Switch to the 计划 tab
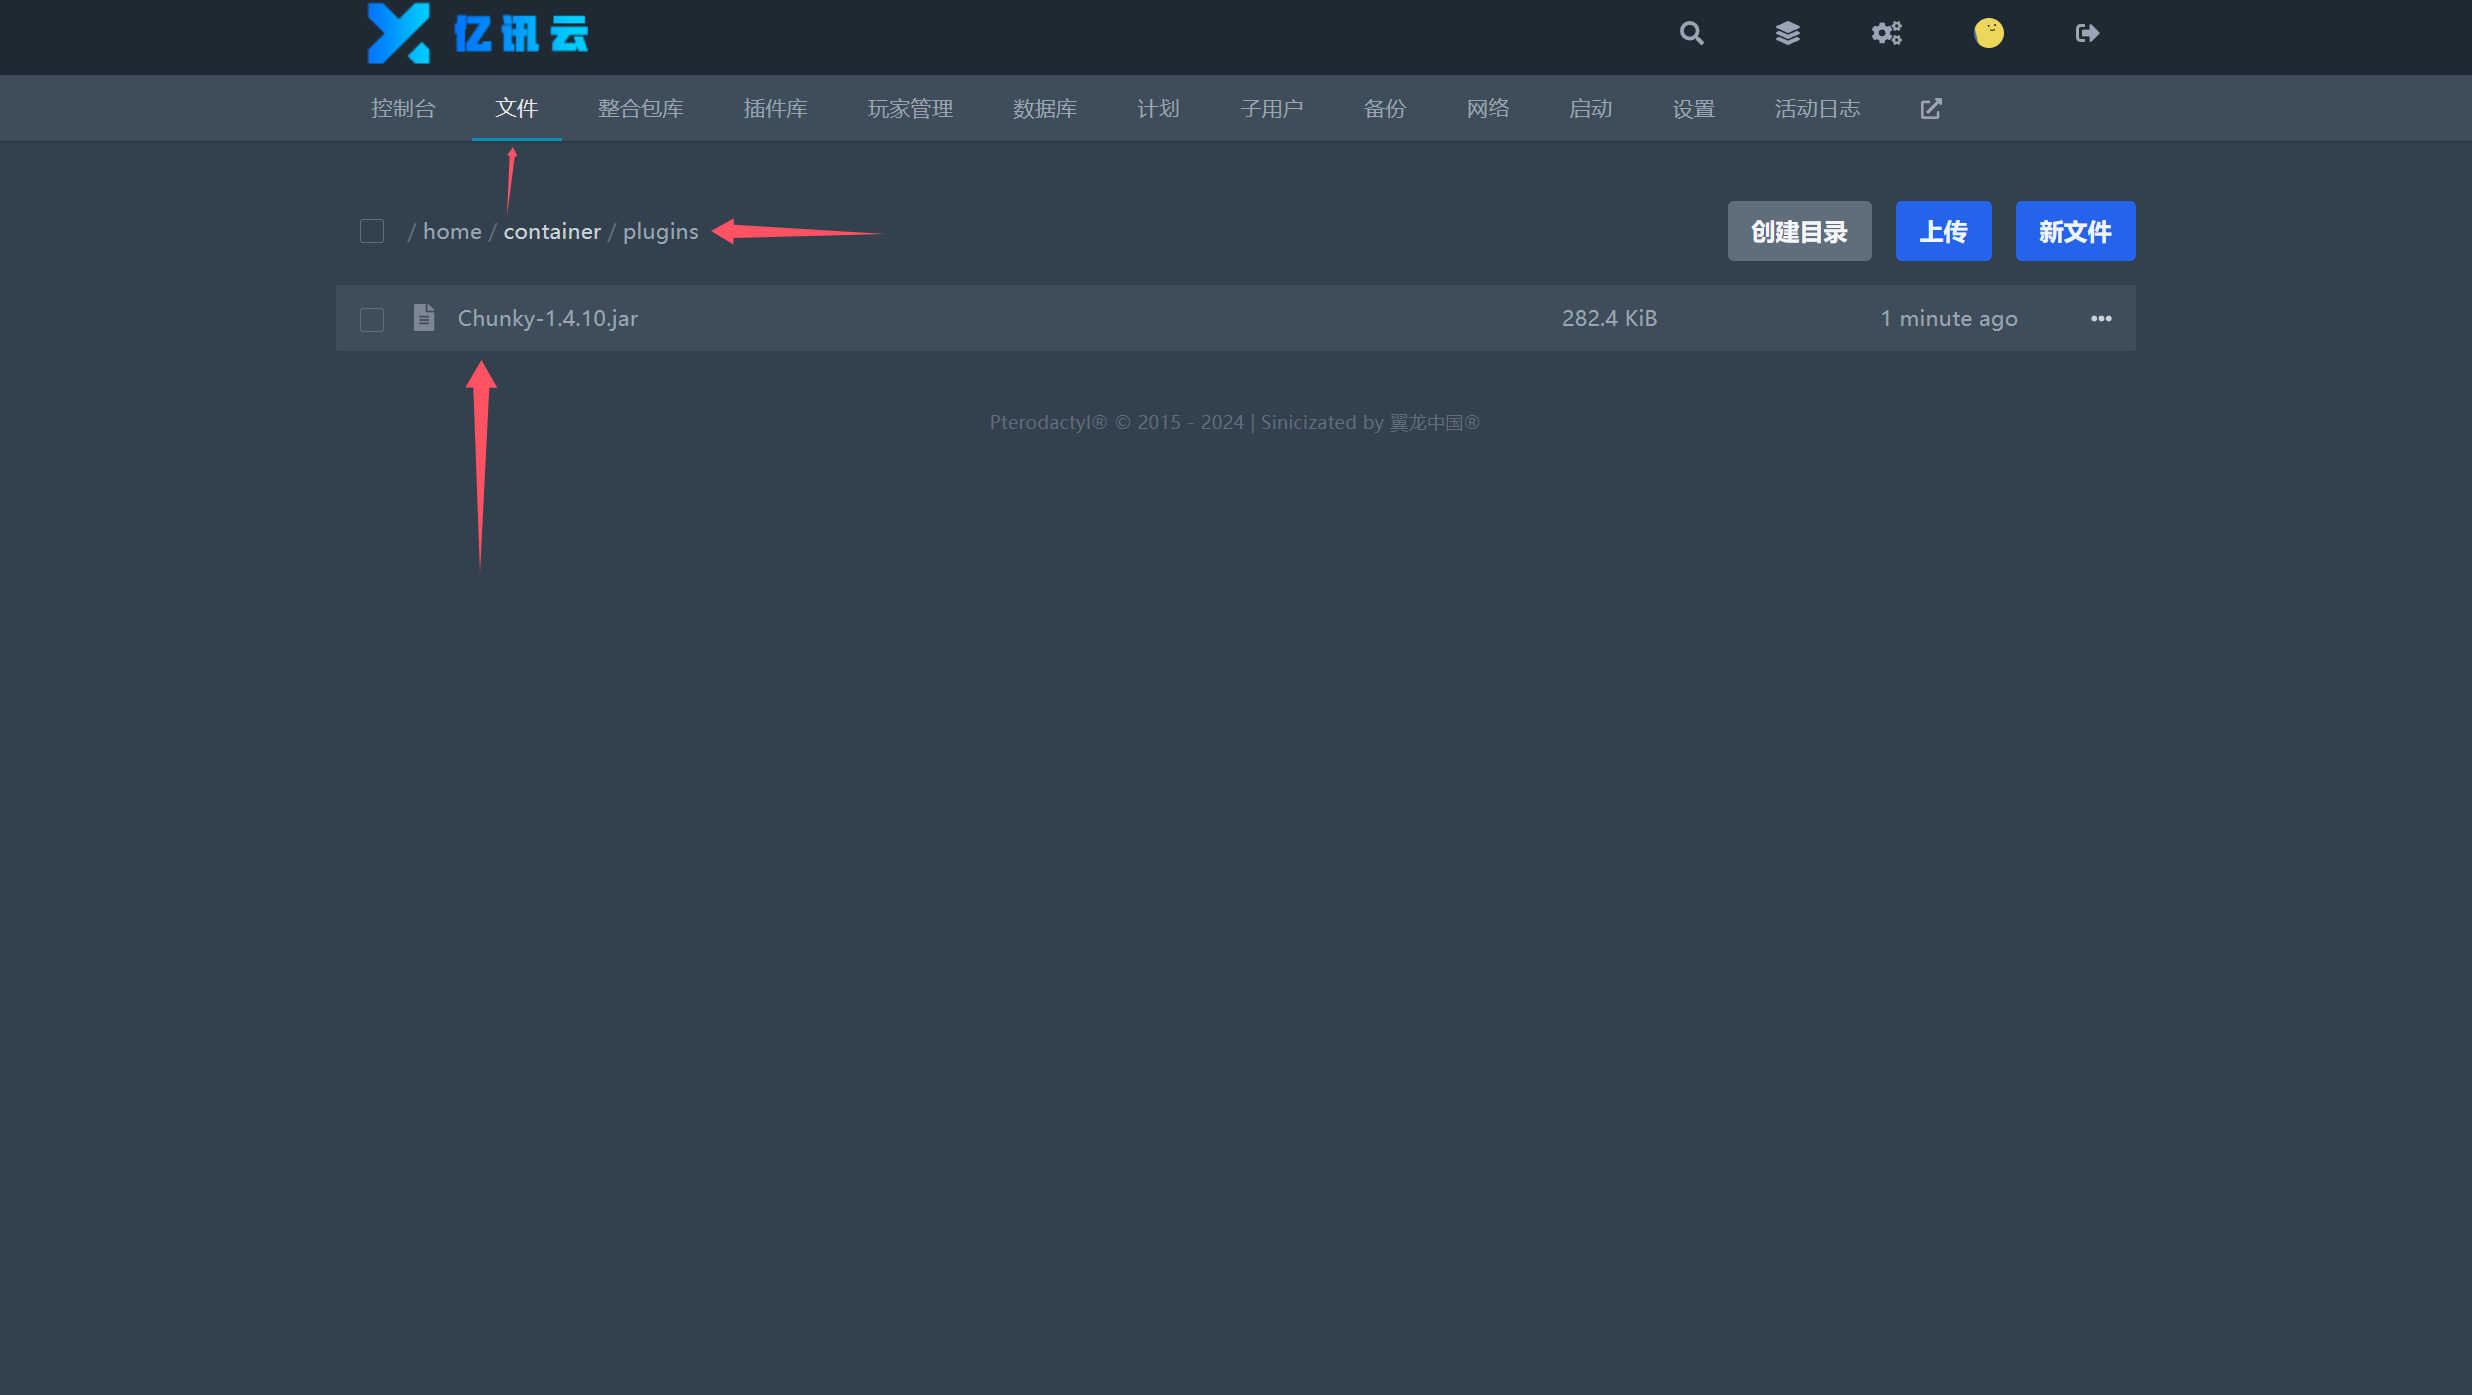Image resolution: width=2472 pixels, height=1395 pixels. (1158, 109)
